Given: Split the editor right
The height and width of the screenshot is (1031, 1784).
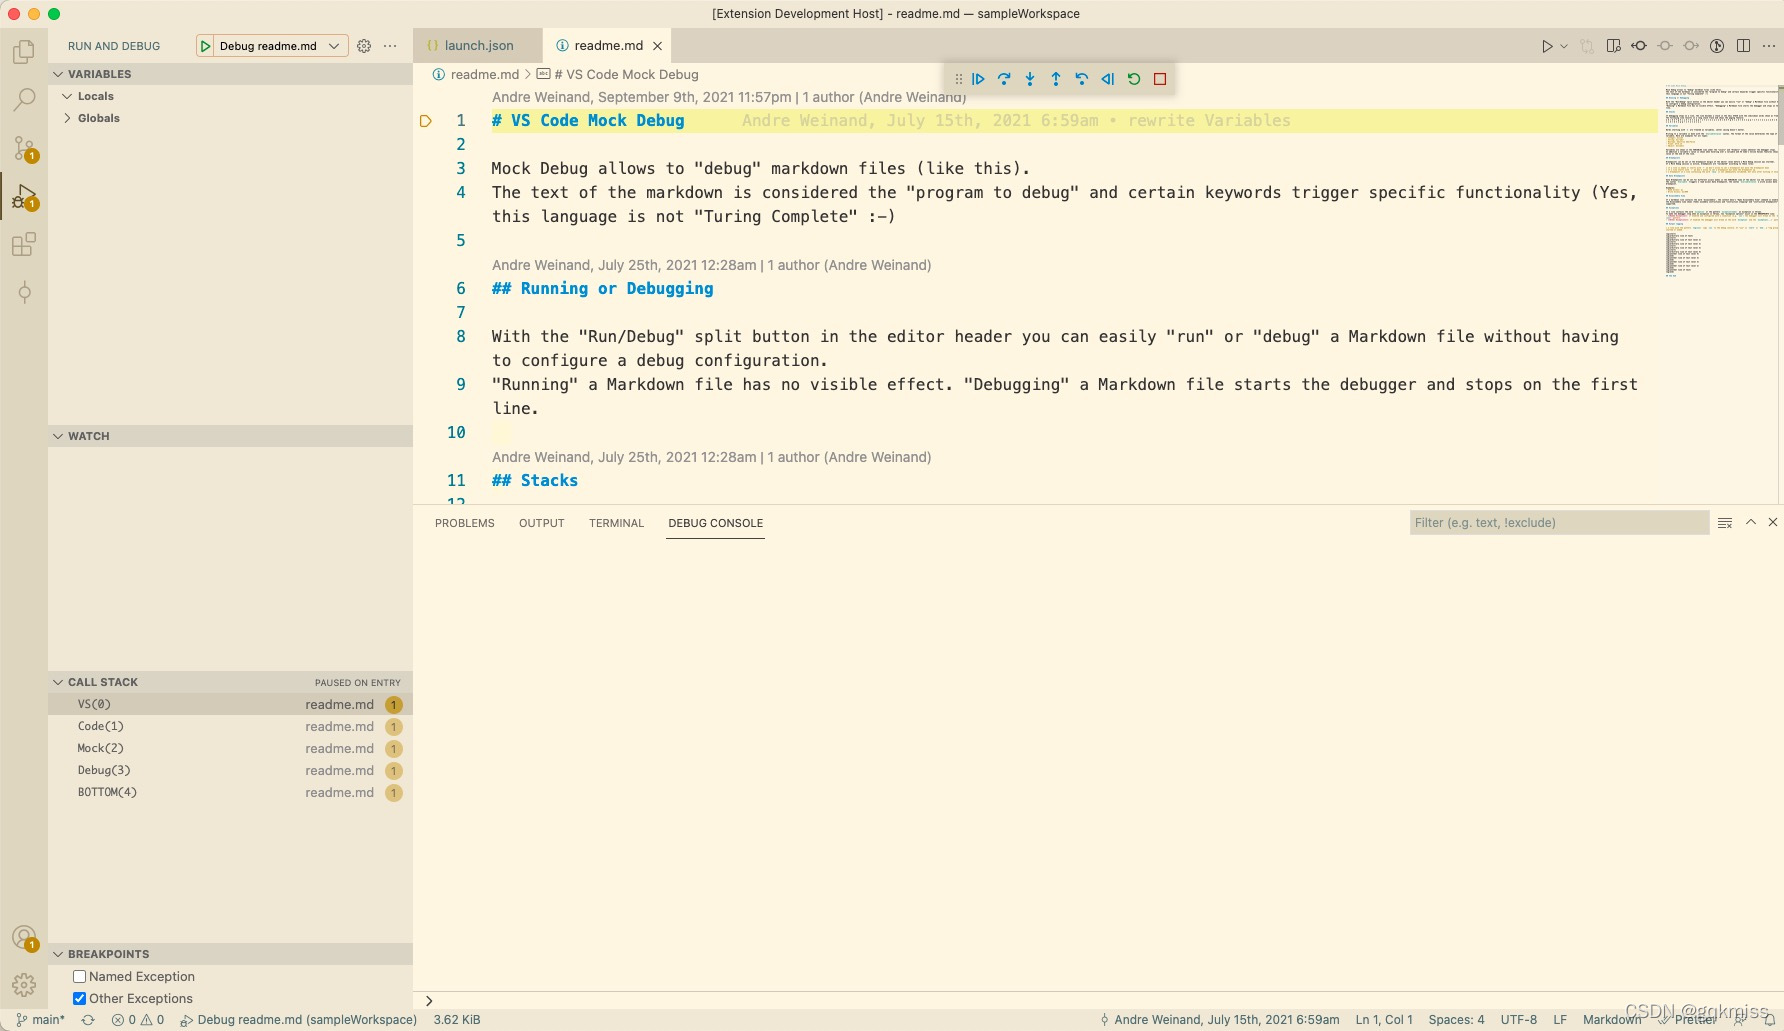Looking at the screenshot, I should [1743, 46].
